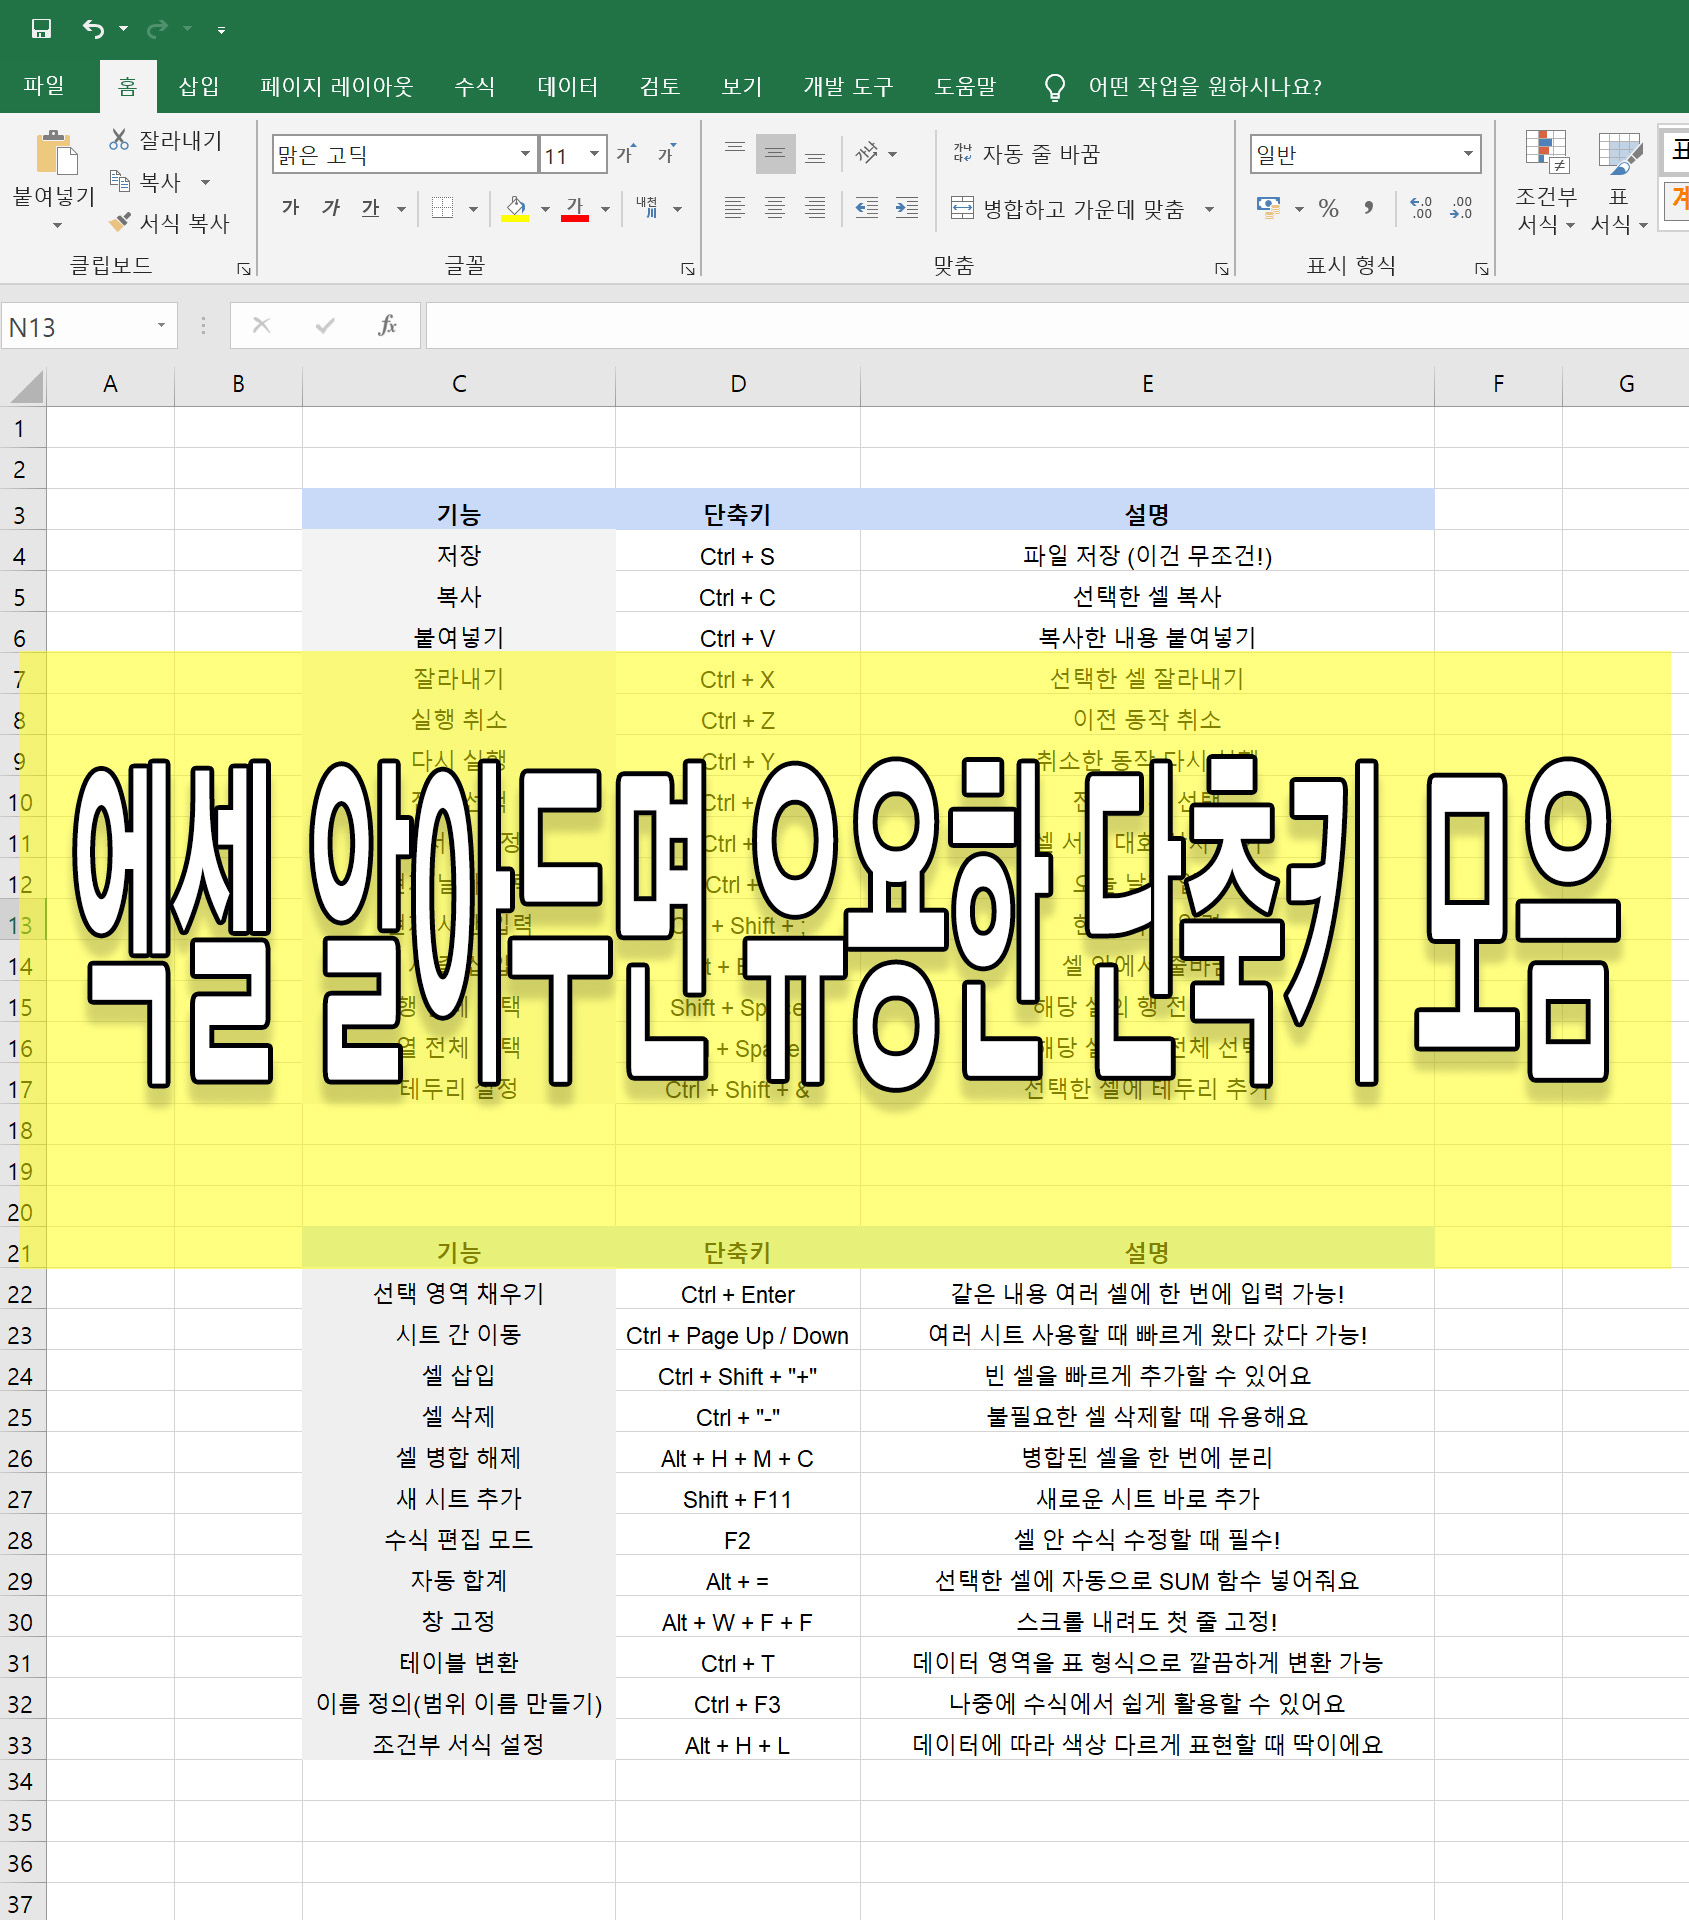Click the Cut (잘라내기) scissors icon

coord(119,140)
